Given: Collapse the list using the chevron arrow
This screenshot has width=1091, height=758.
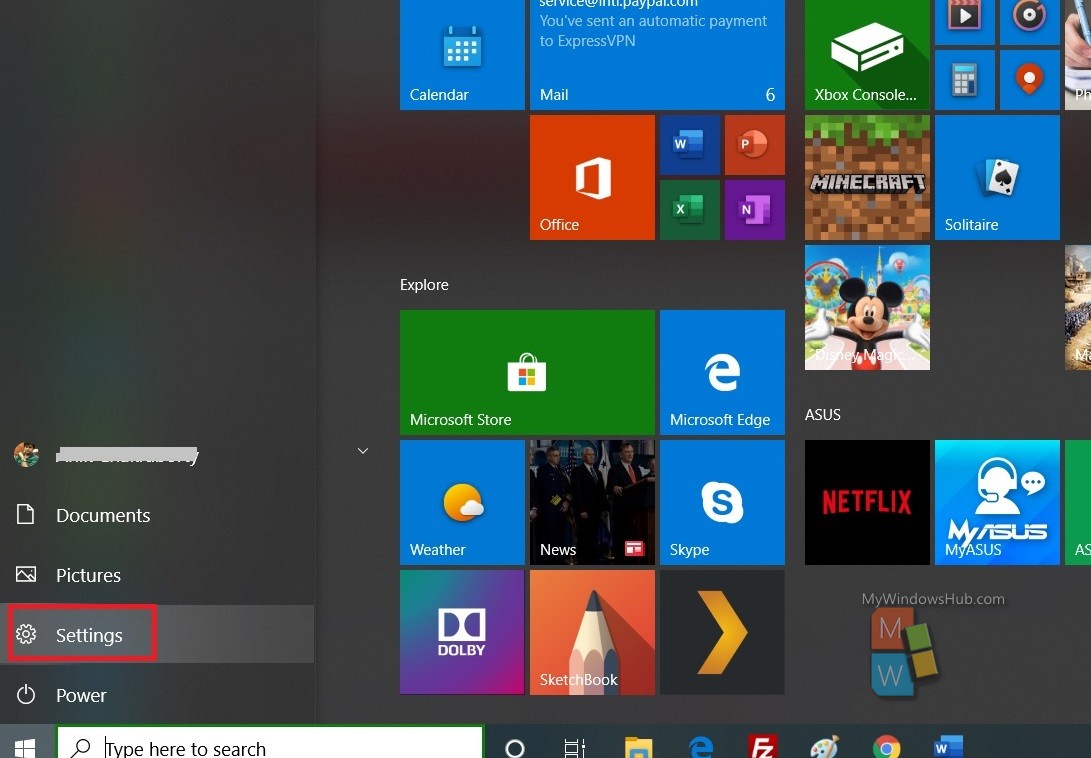Looking at the screenshot, I should pos(363,451).
